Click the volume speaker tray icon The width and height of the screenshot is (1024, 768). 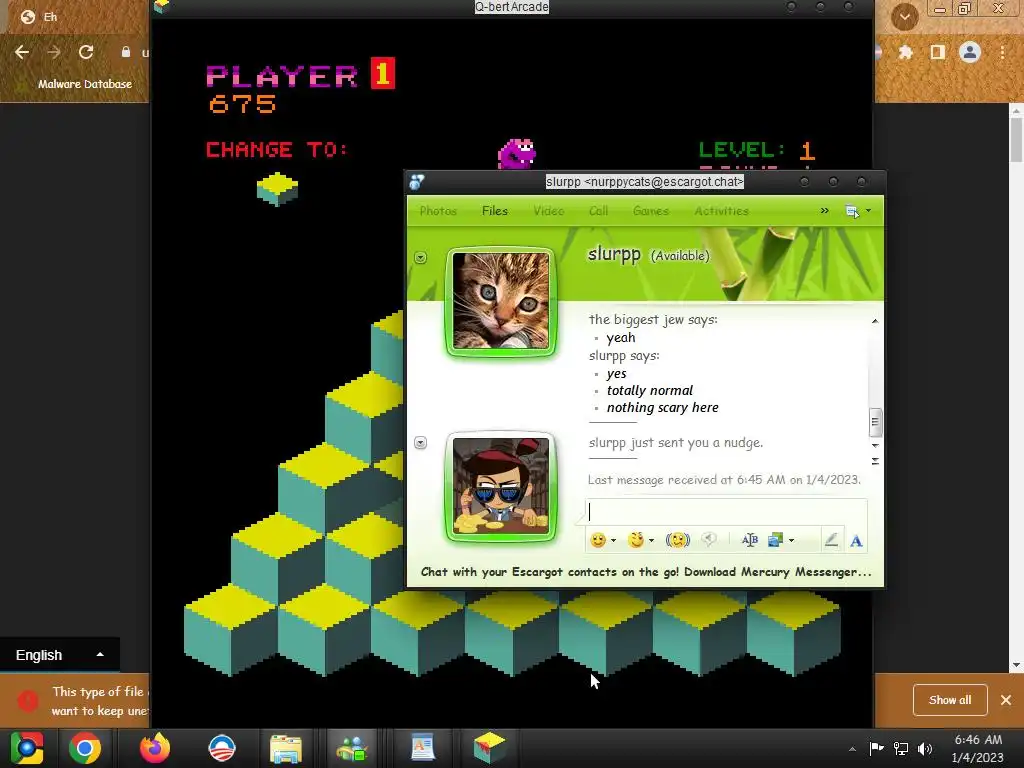click(x=925, y=748)
